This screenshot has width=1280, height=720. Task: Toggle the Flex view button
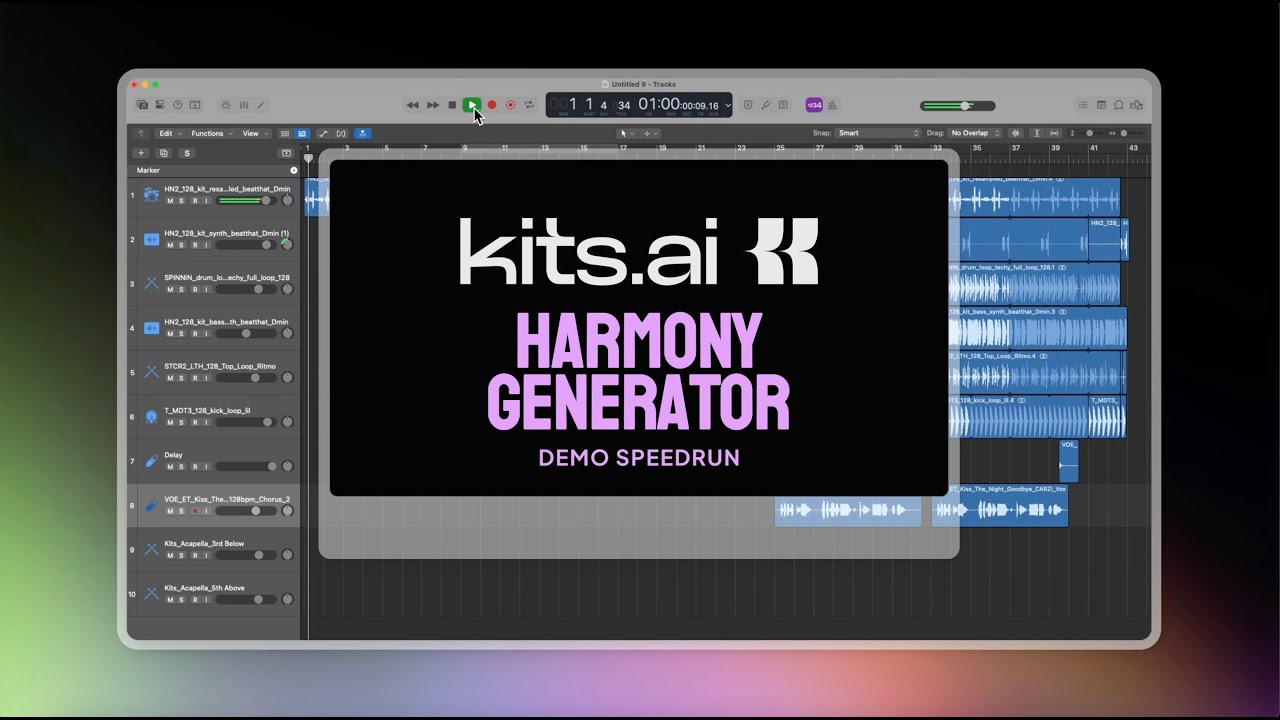point(341,133)
